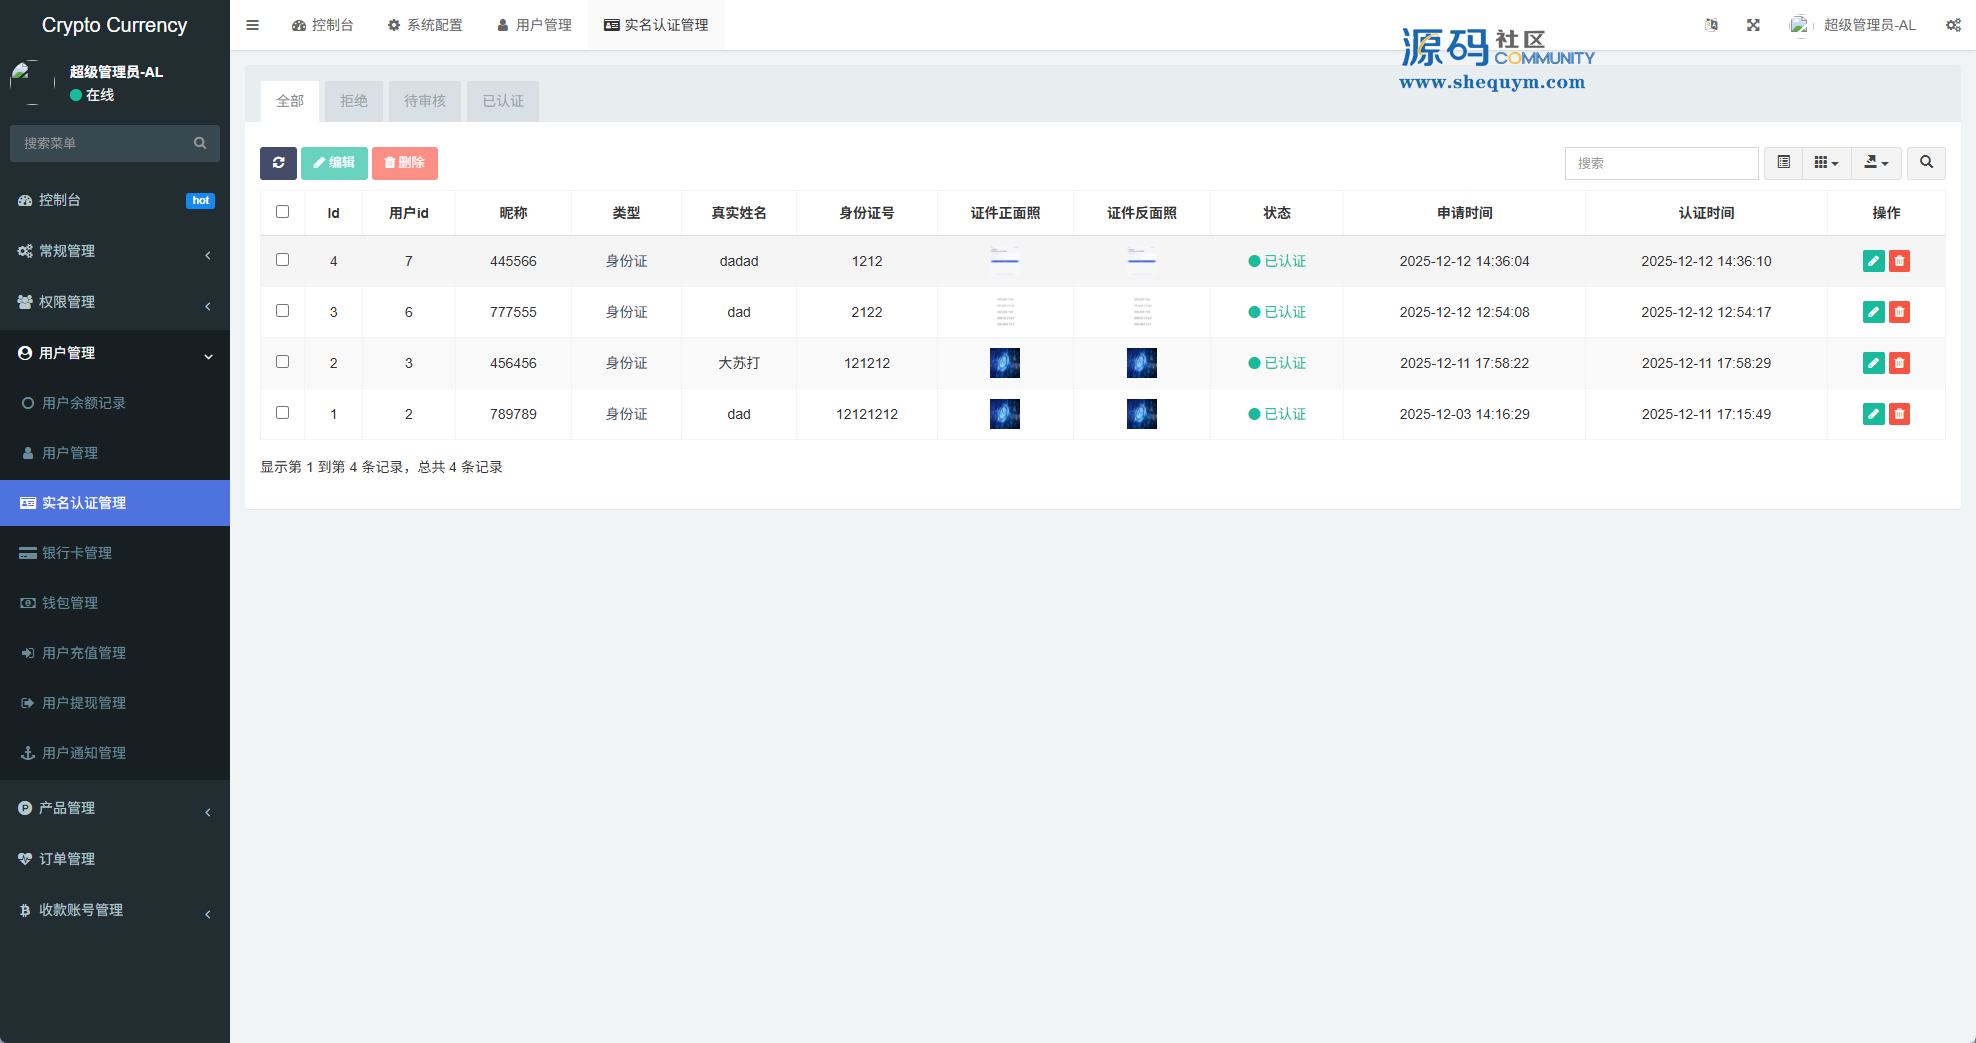Click the 搜索 table search input field
1976x1043 pixels.
1661,163
